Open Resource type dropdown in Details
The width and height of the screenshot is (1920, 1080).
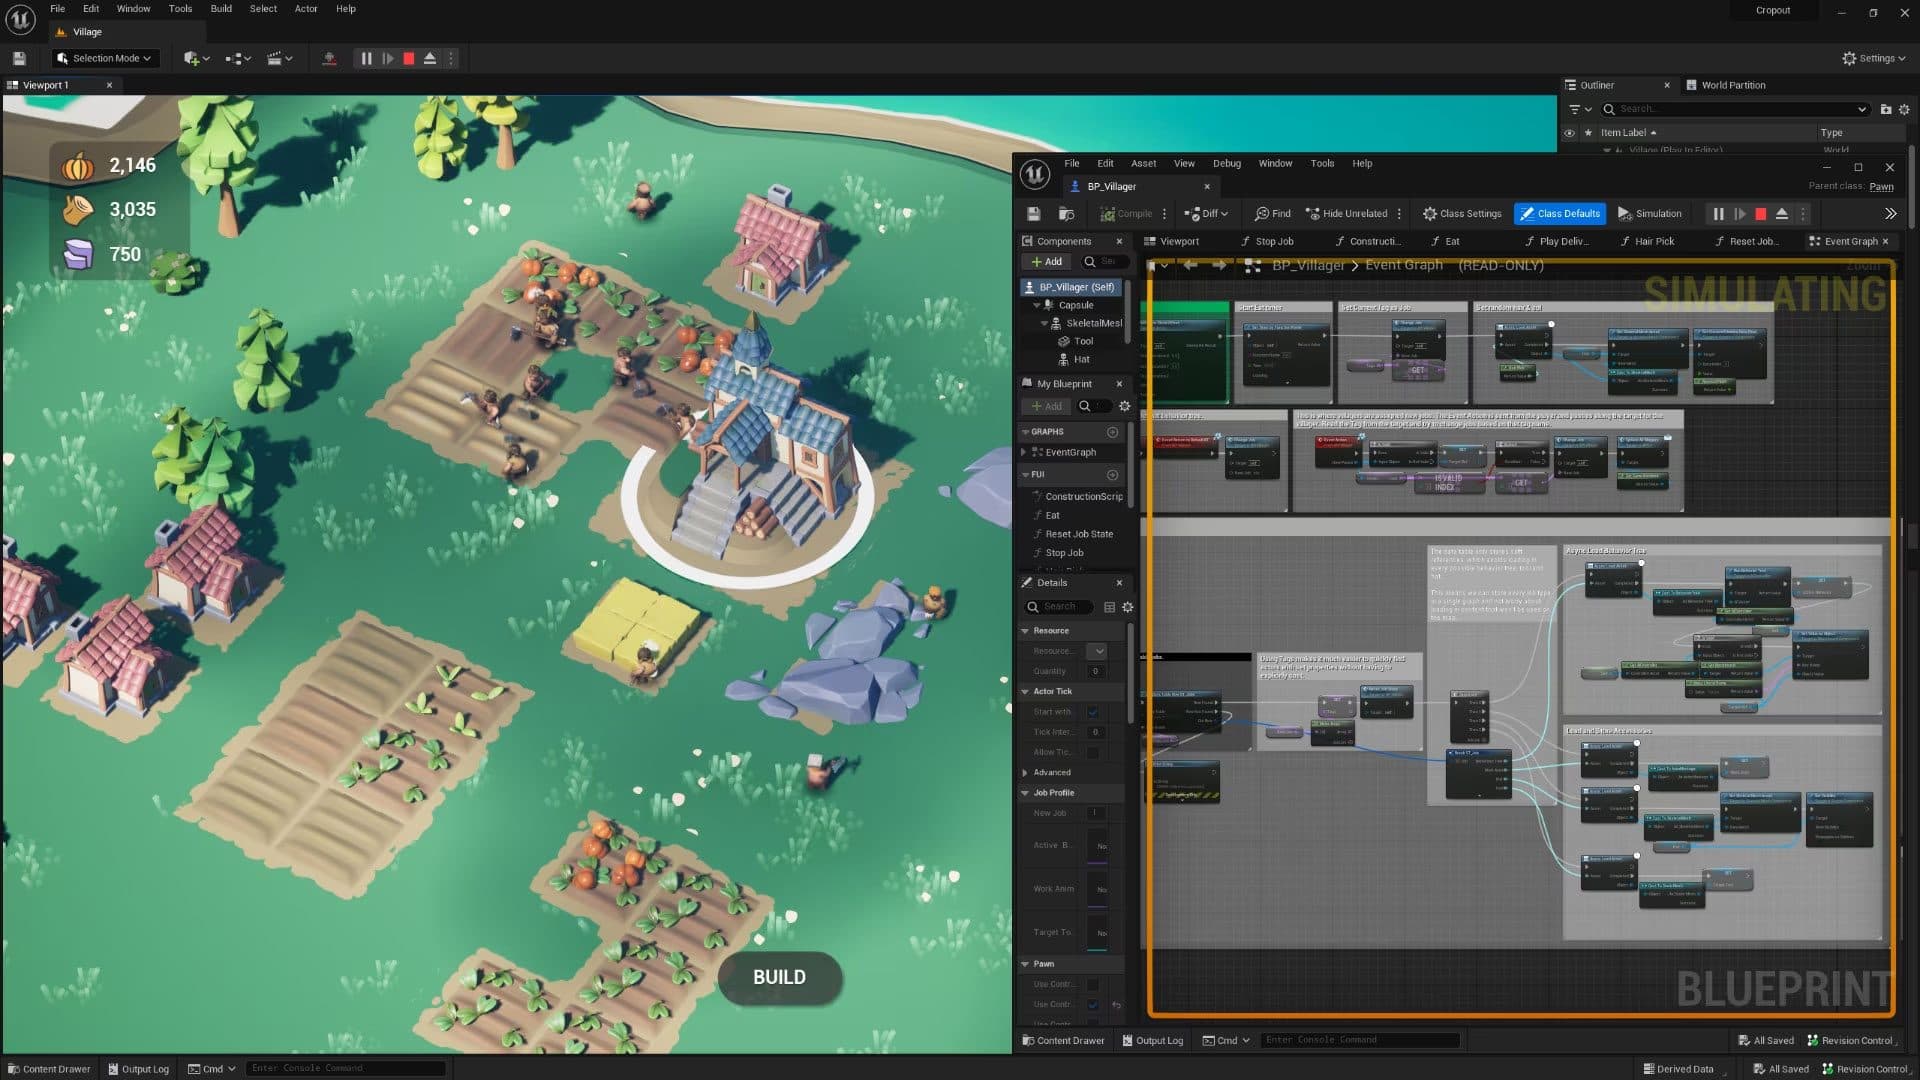(1096, 651)
